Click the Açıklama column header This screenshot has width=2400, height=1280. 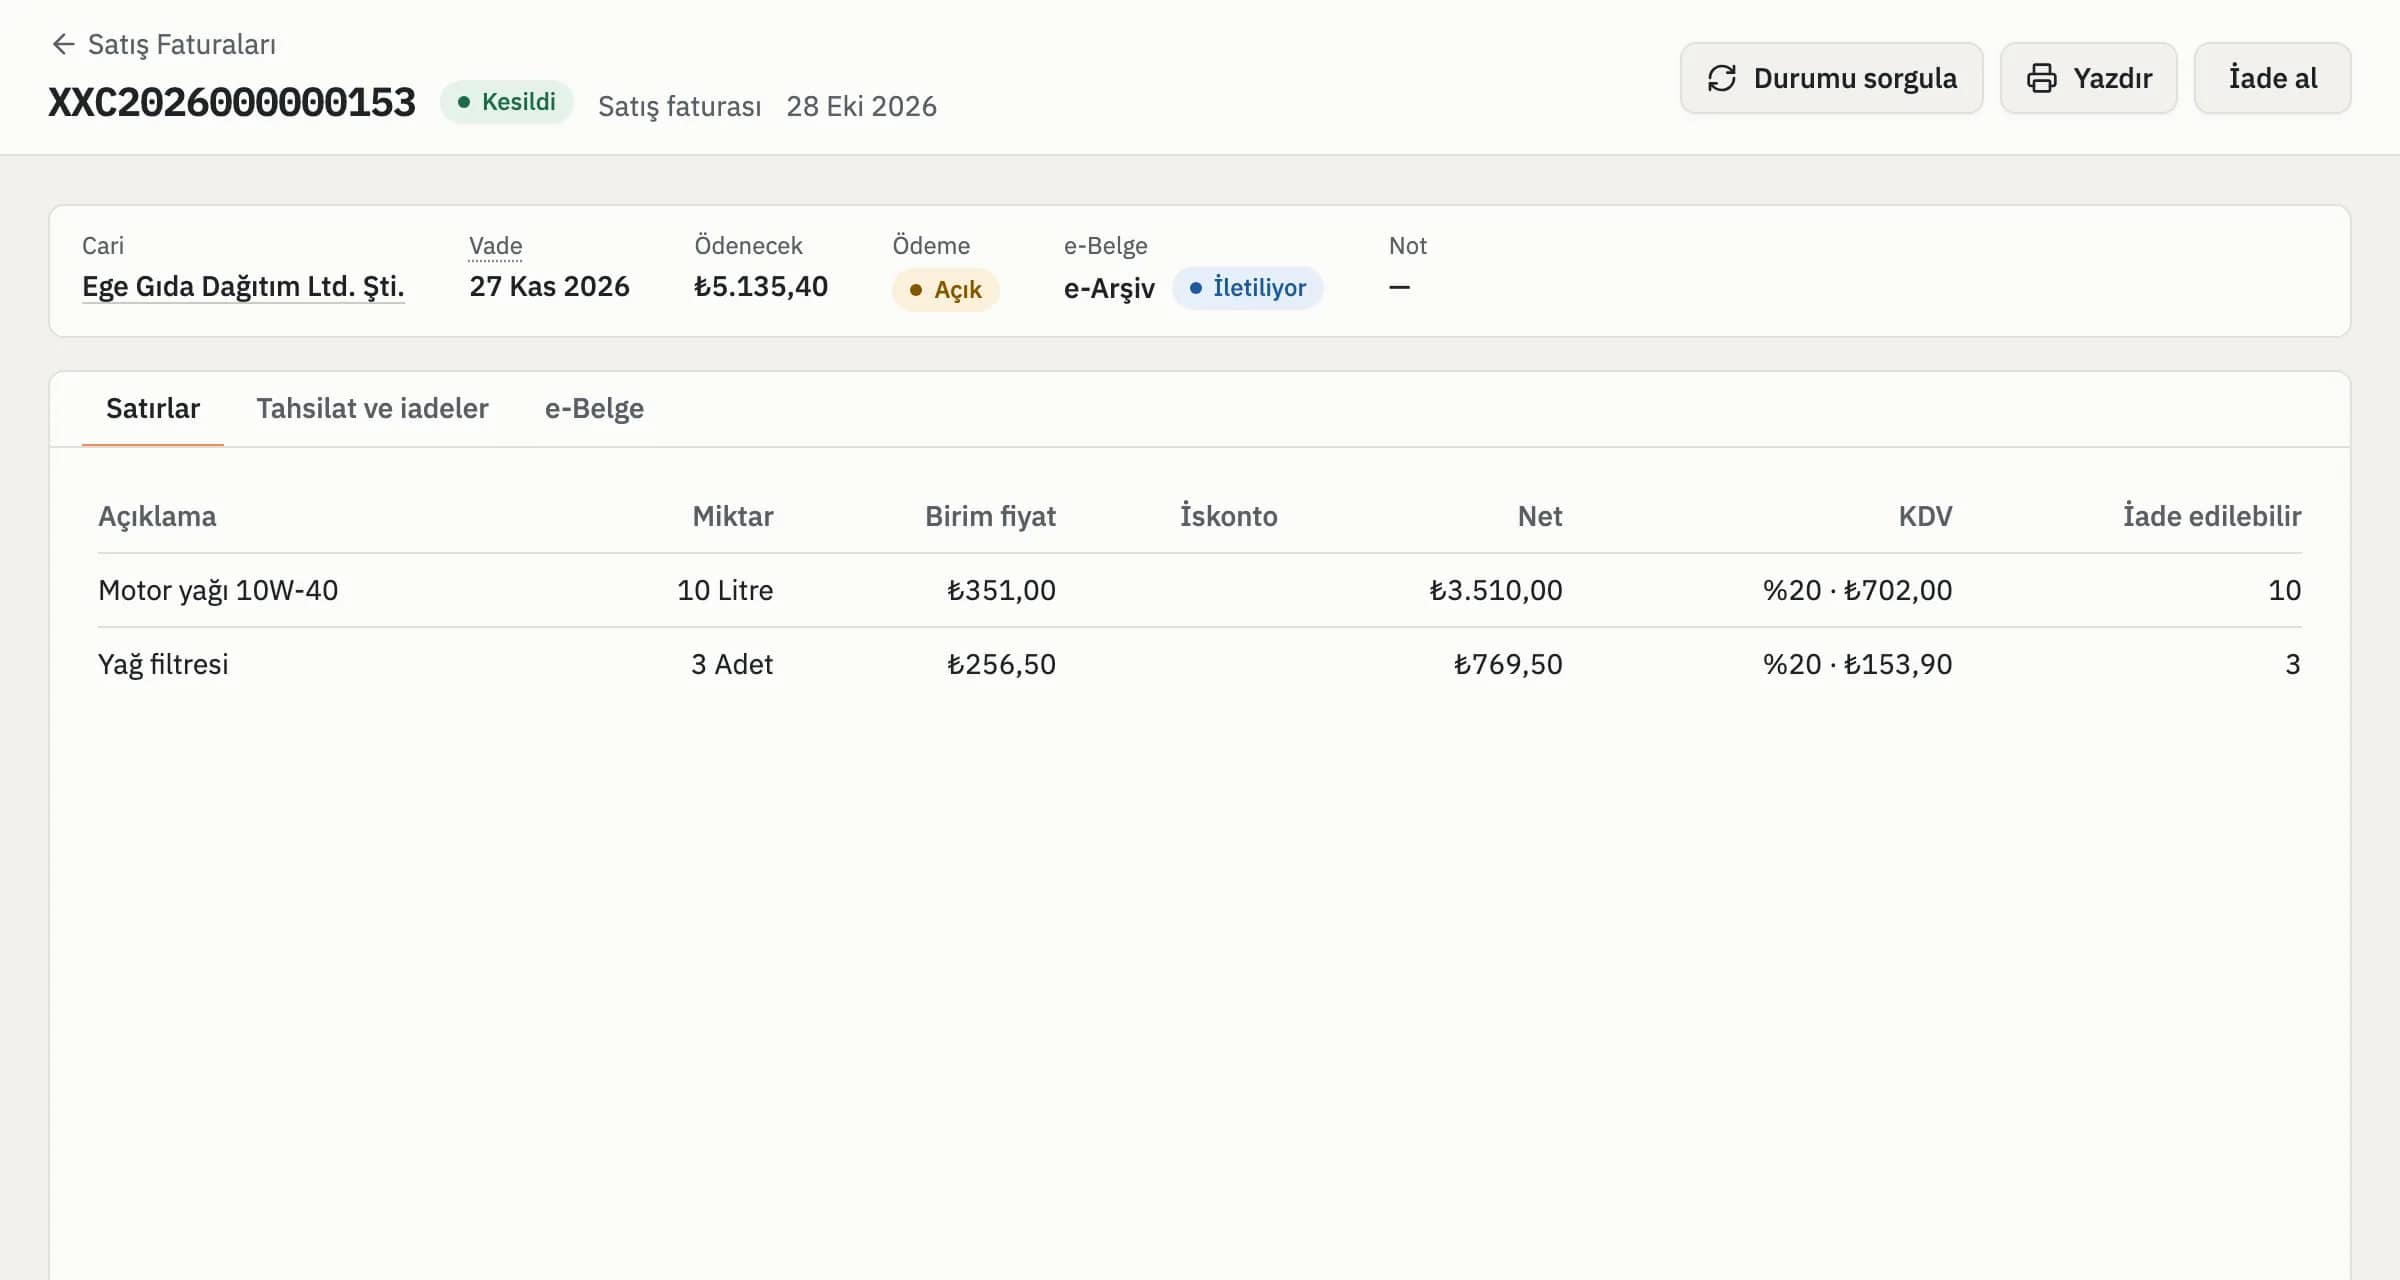click(157, 516)
